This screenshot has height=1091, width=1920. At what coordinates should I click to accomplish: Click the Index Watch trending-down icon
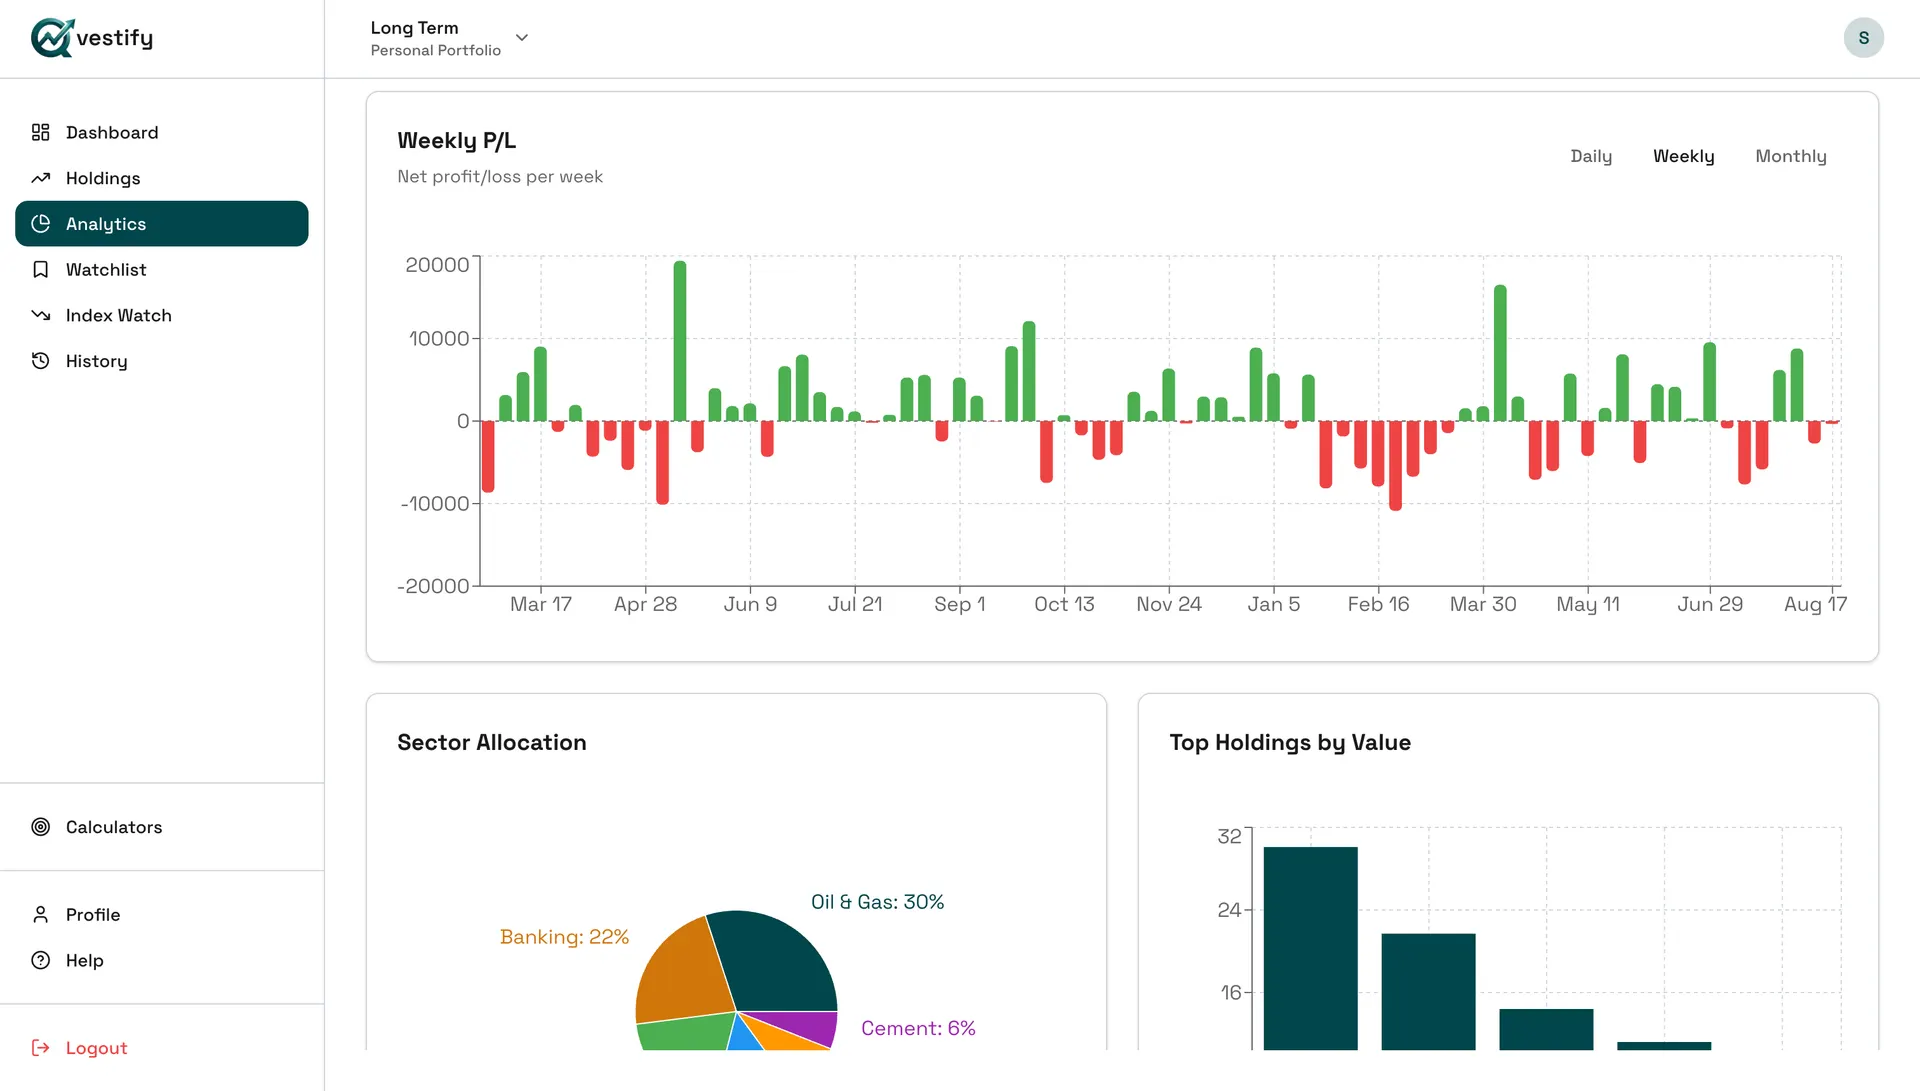pyautogui.click(x=40, y=315)
